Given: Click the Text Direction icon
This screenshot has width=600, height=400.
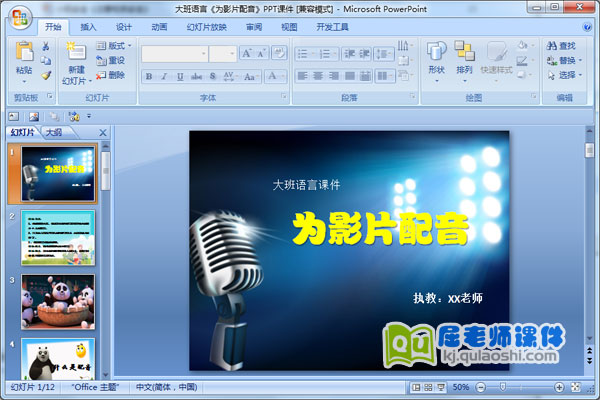Looking at the screenshot, I should [x=403, y=46].
